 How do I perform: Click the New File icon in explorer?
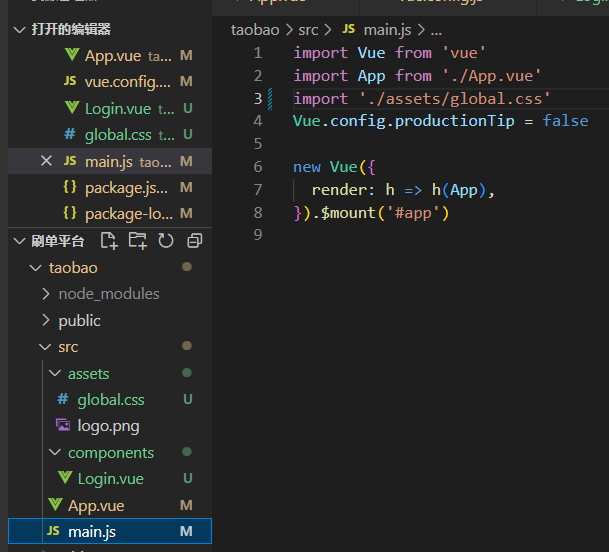coord(109,241)
